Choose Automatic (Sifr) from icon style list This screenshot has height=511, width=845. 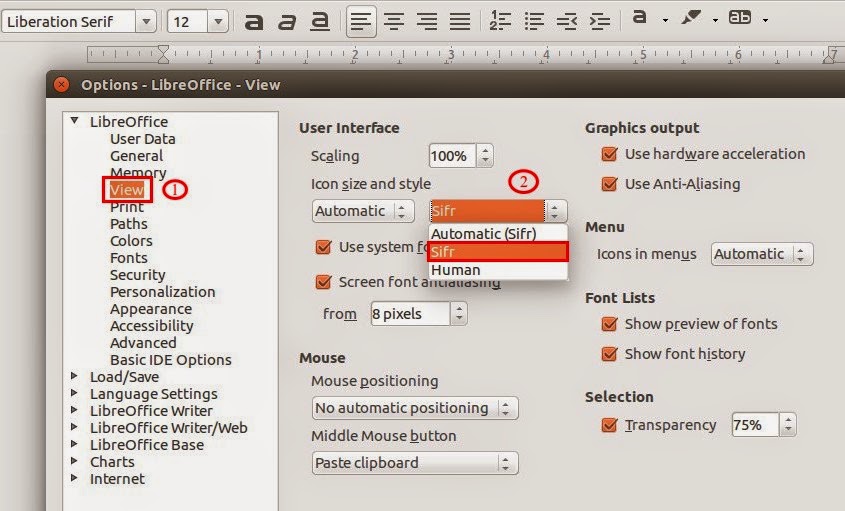tap(498, 233)
